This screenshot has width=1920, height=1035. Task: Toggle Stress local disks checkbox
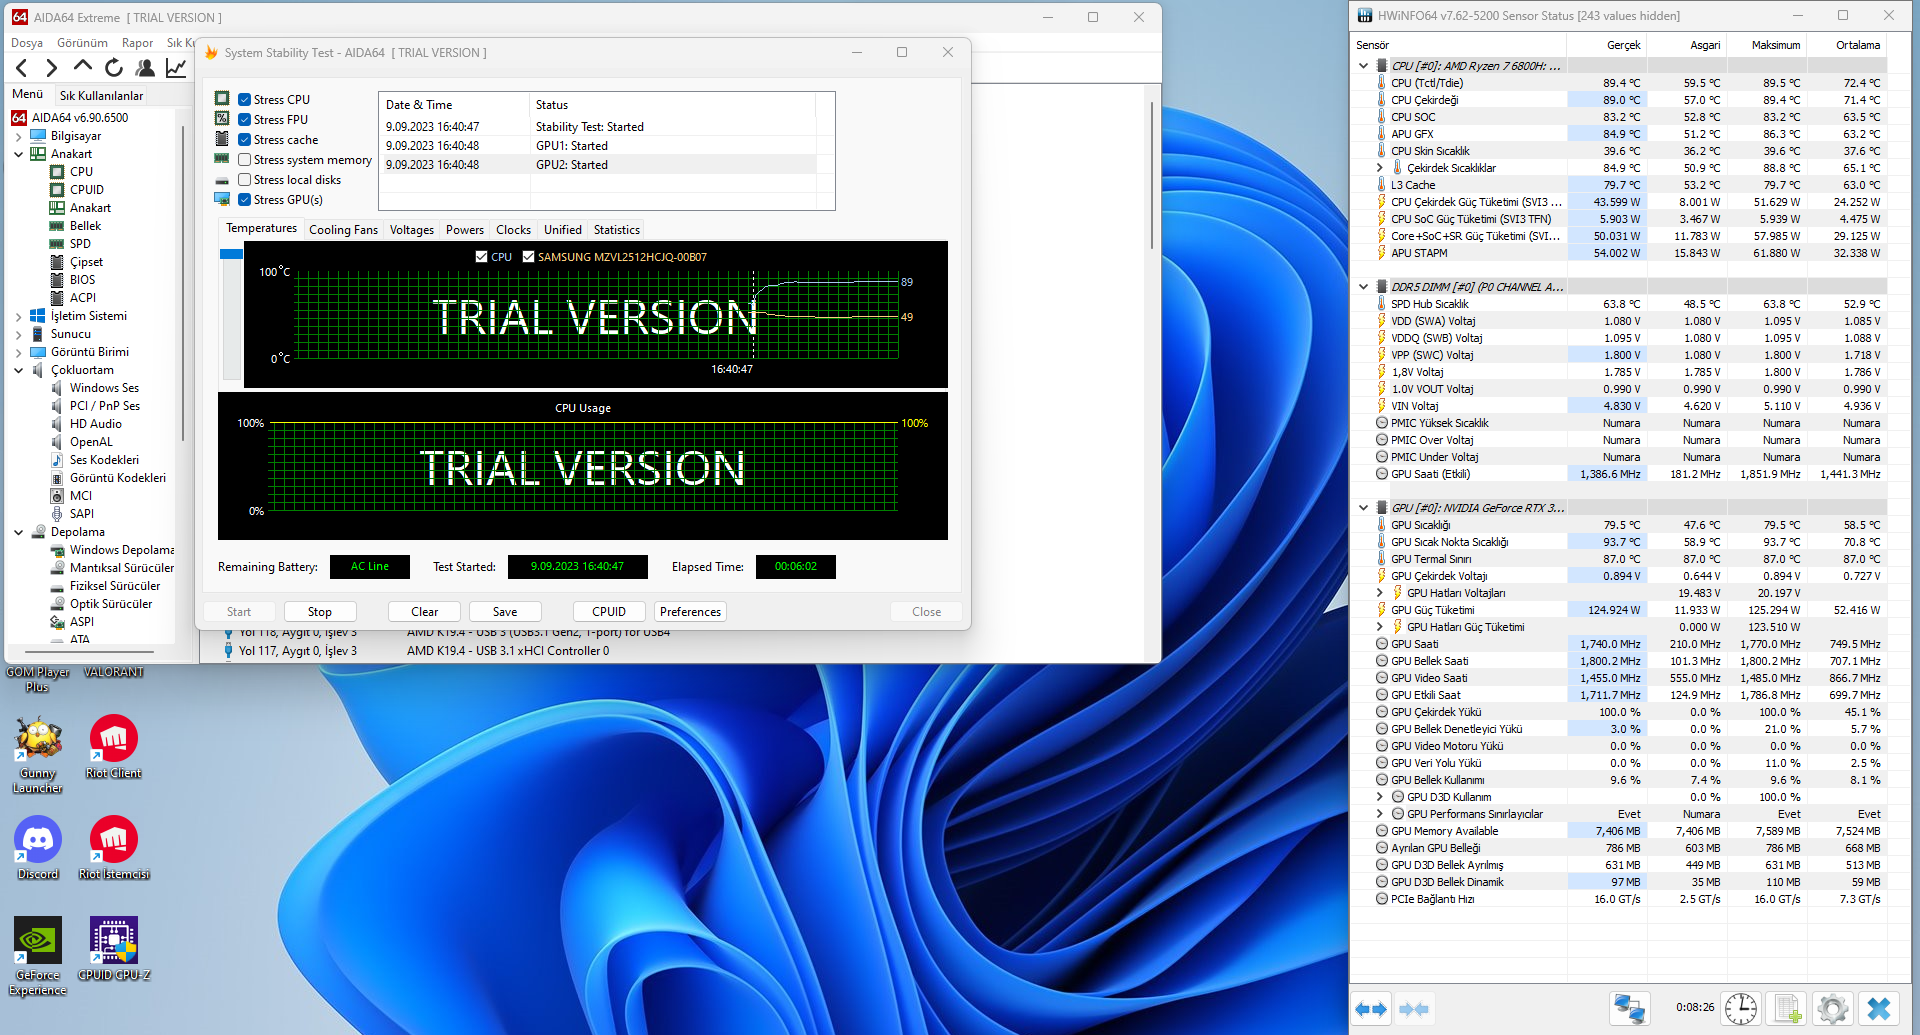coord(245,180)
